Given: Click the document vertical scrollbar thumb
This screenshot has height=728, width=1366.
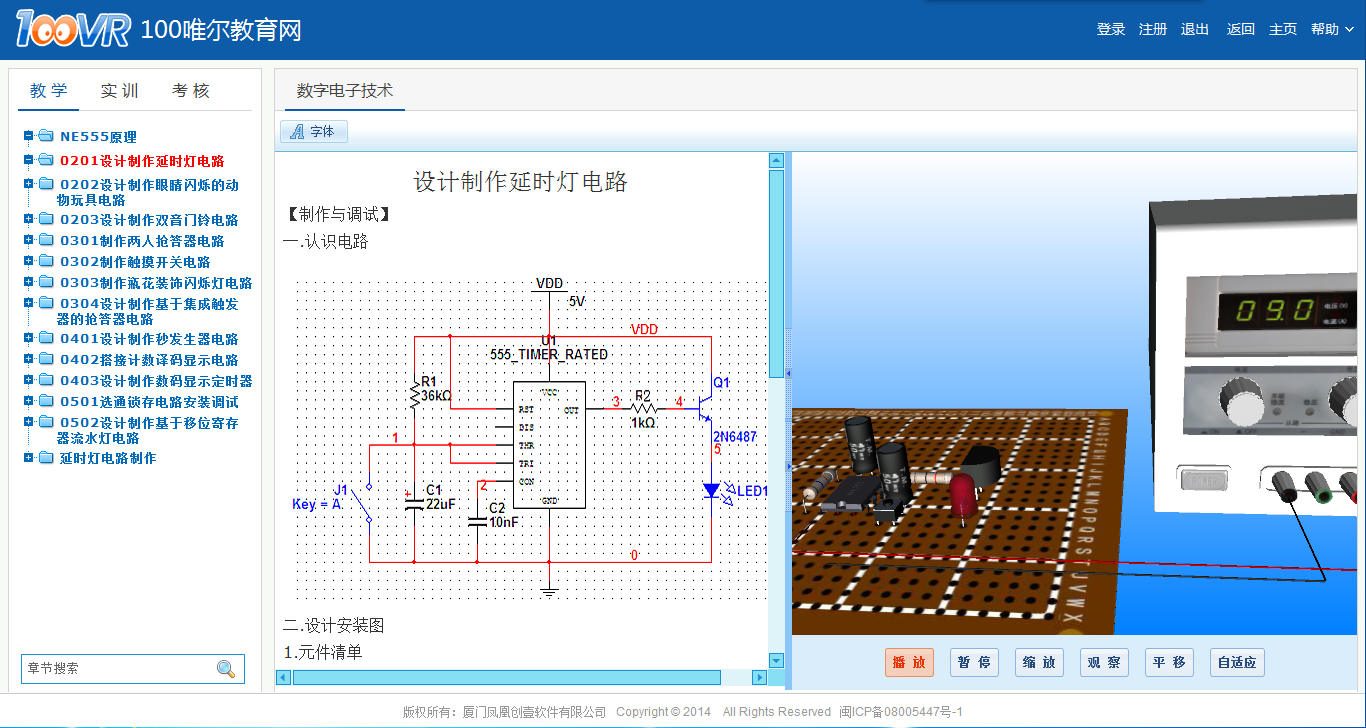Looking at the screenshot, I should [776, 272].
